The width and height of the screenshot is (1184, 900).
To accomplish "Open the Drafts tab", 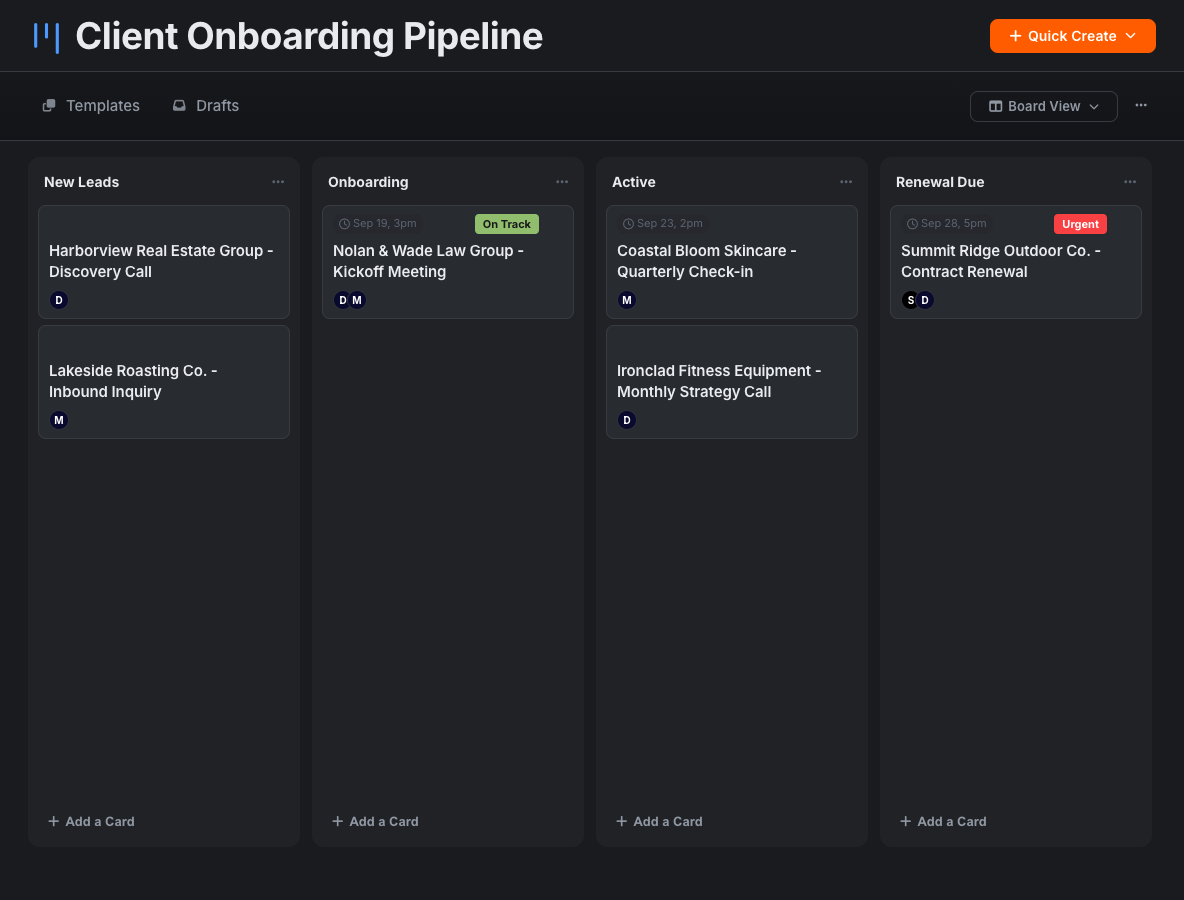I will 205,106.
